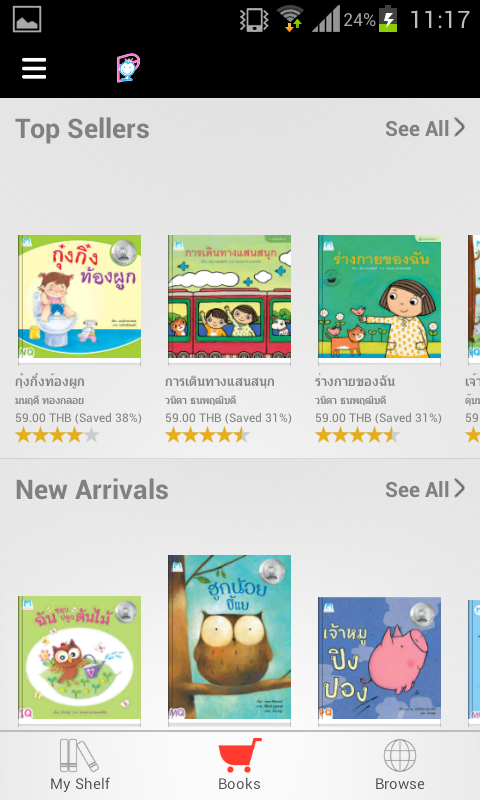Open My Shelf bookshelf icon
480x800 pixels.
coord(80,755)
